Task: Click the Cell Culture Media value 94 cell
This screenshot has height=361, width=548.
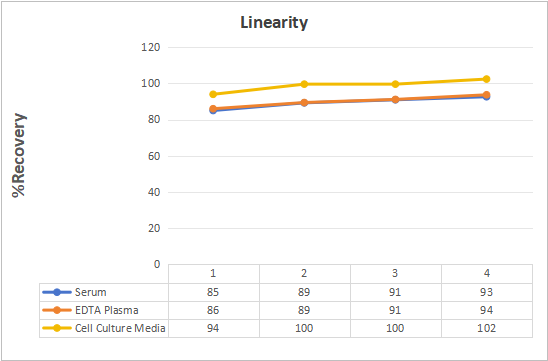Action: pos(214,328)
